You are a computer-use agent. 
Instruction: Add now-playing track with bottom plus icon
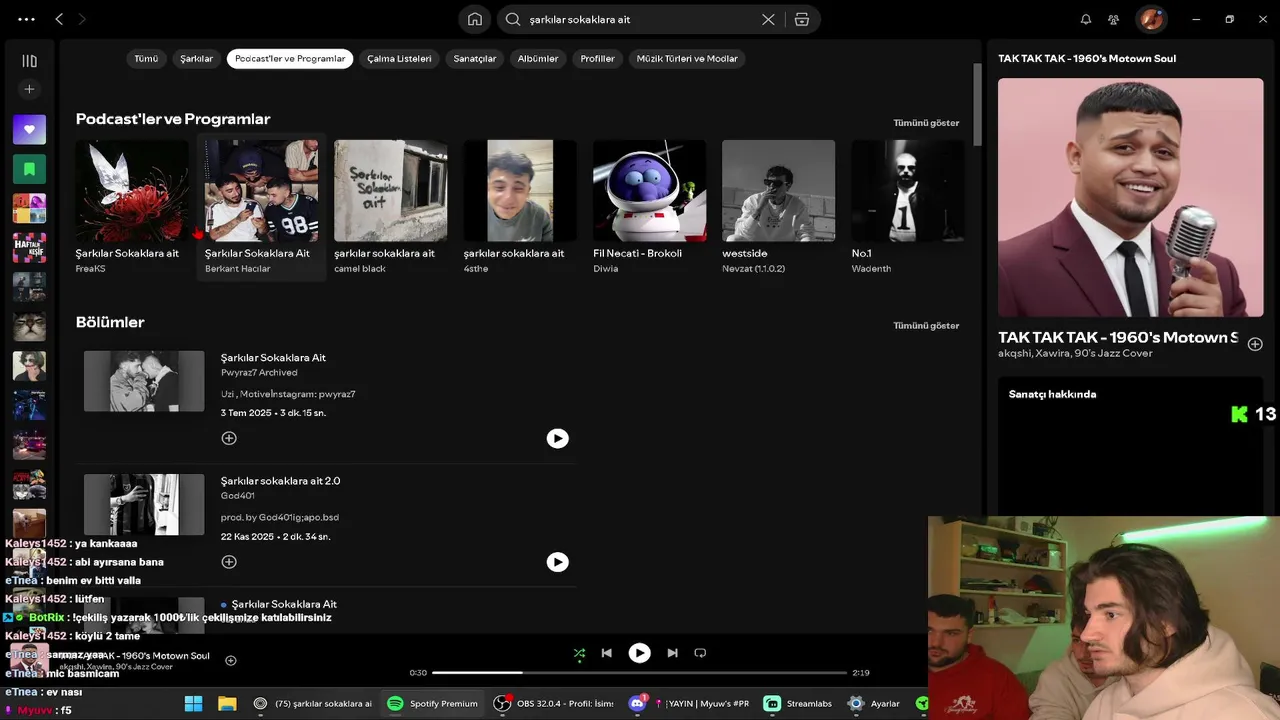(x=231, y=660)
